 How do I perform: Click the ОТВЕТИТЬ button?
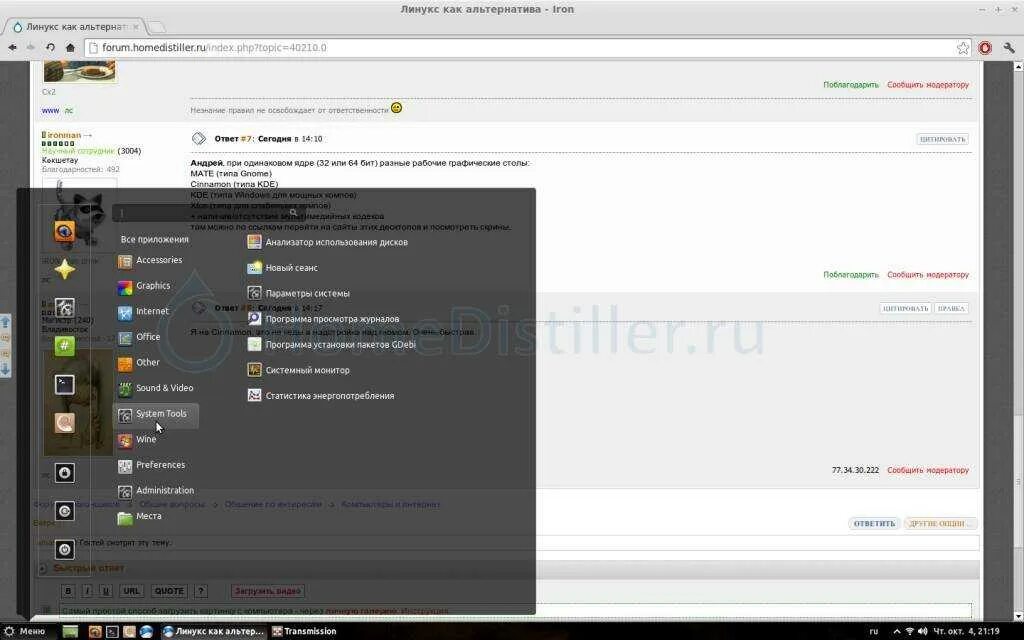point(874,523)
